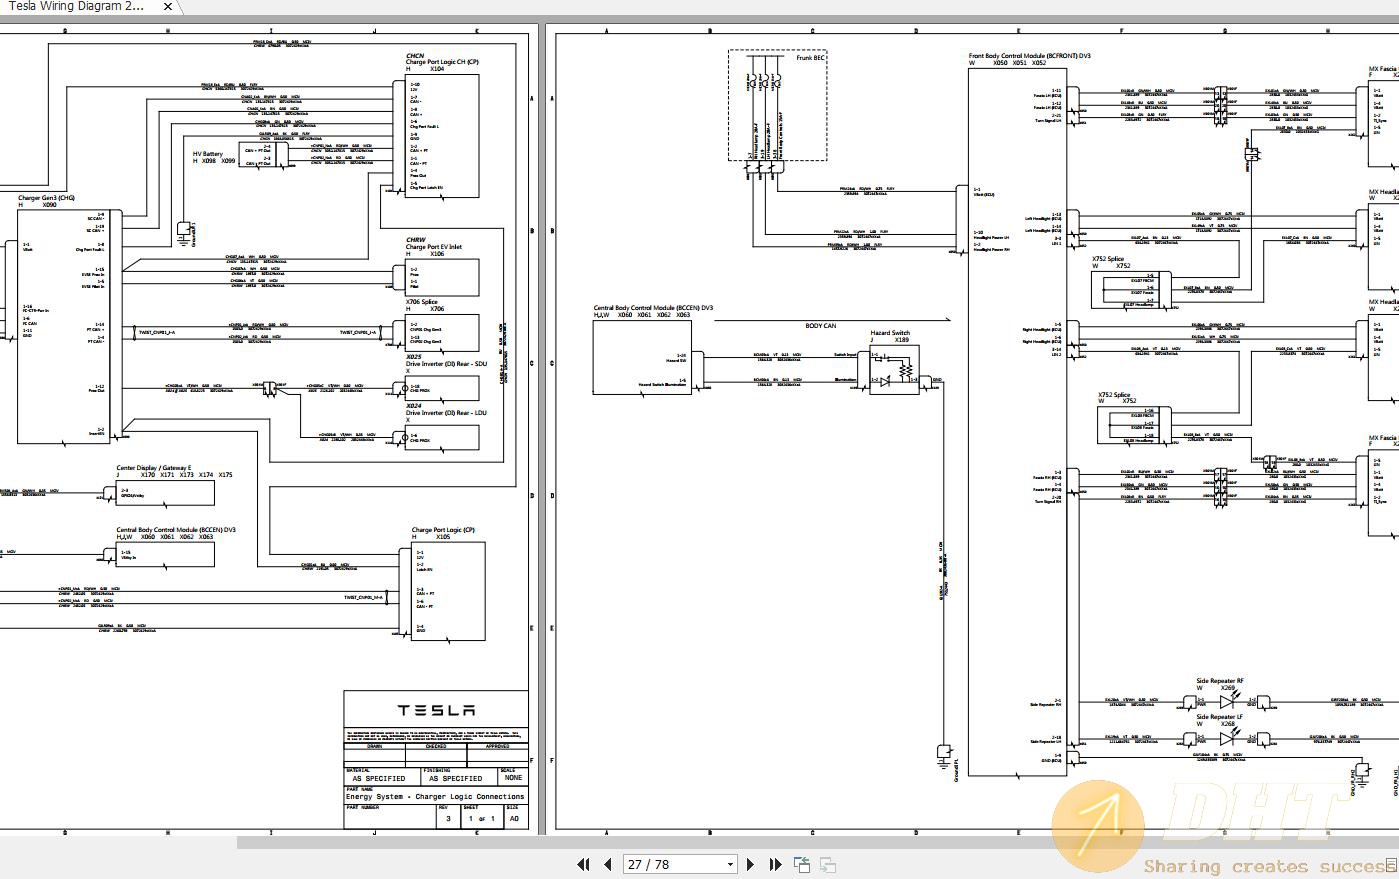This screenshot has height=879, width=1399.
Task: Click 'Front Body Control Module (BCFRONT) DV3' label
Action: [x=1030, y=56]
